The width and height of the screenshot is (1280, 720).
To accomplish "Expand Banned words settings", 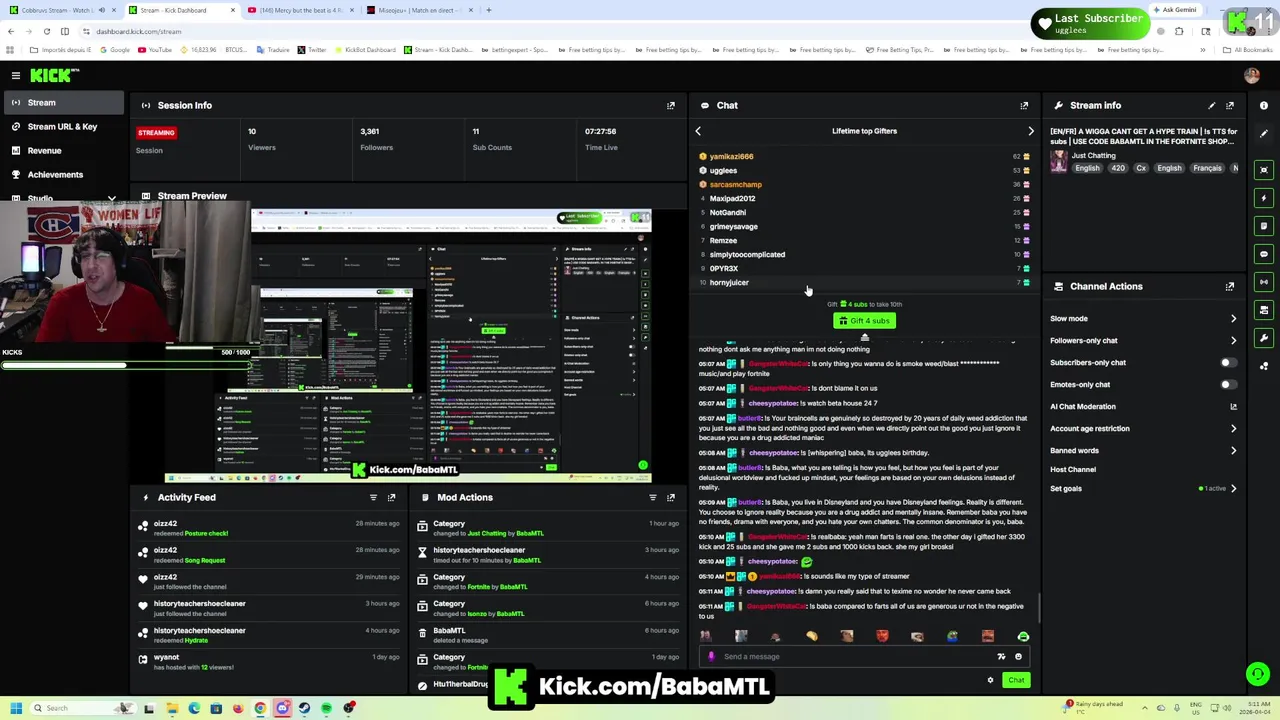I will pyautogui.click(x=1233, y=451).
